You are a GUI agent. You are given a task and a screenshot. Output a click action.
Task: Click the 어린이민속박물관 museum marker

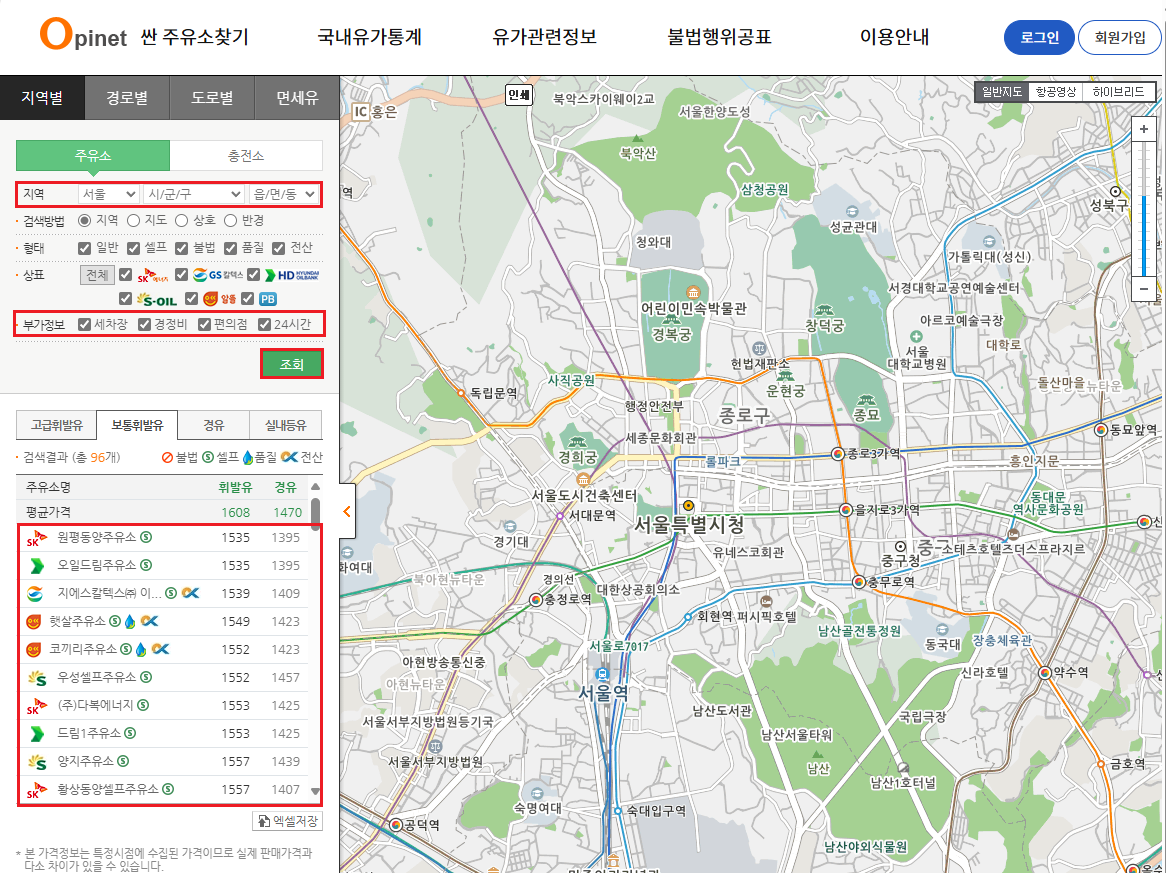click(x=693, y=291)
